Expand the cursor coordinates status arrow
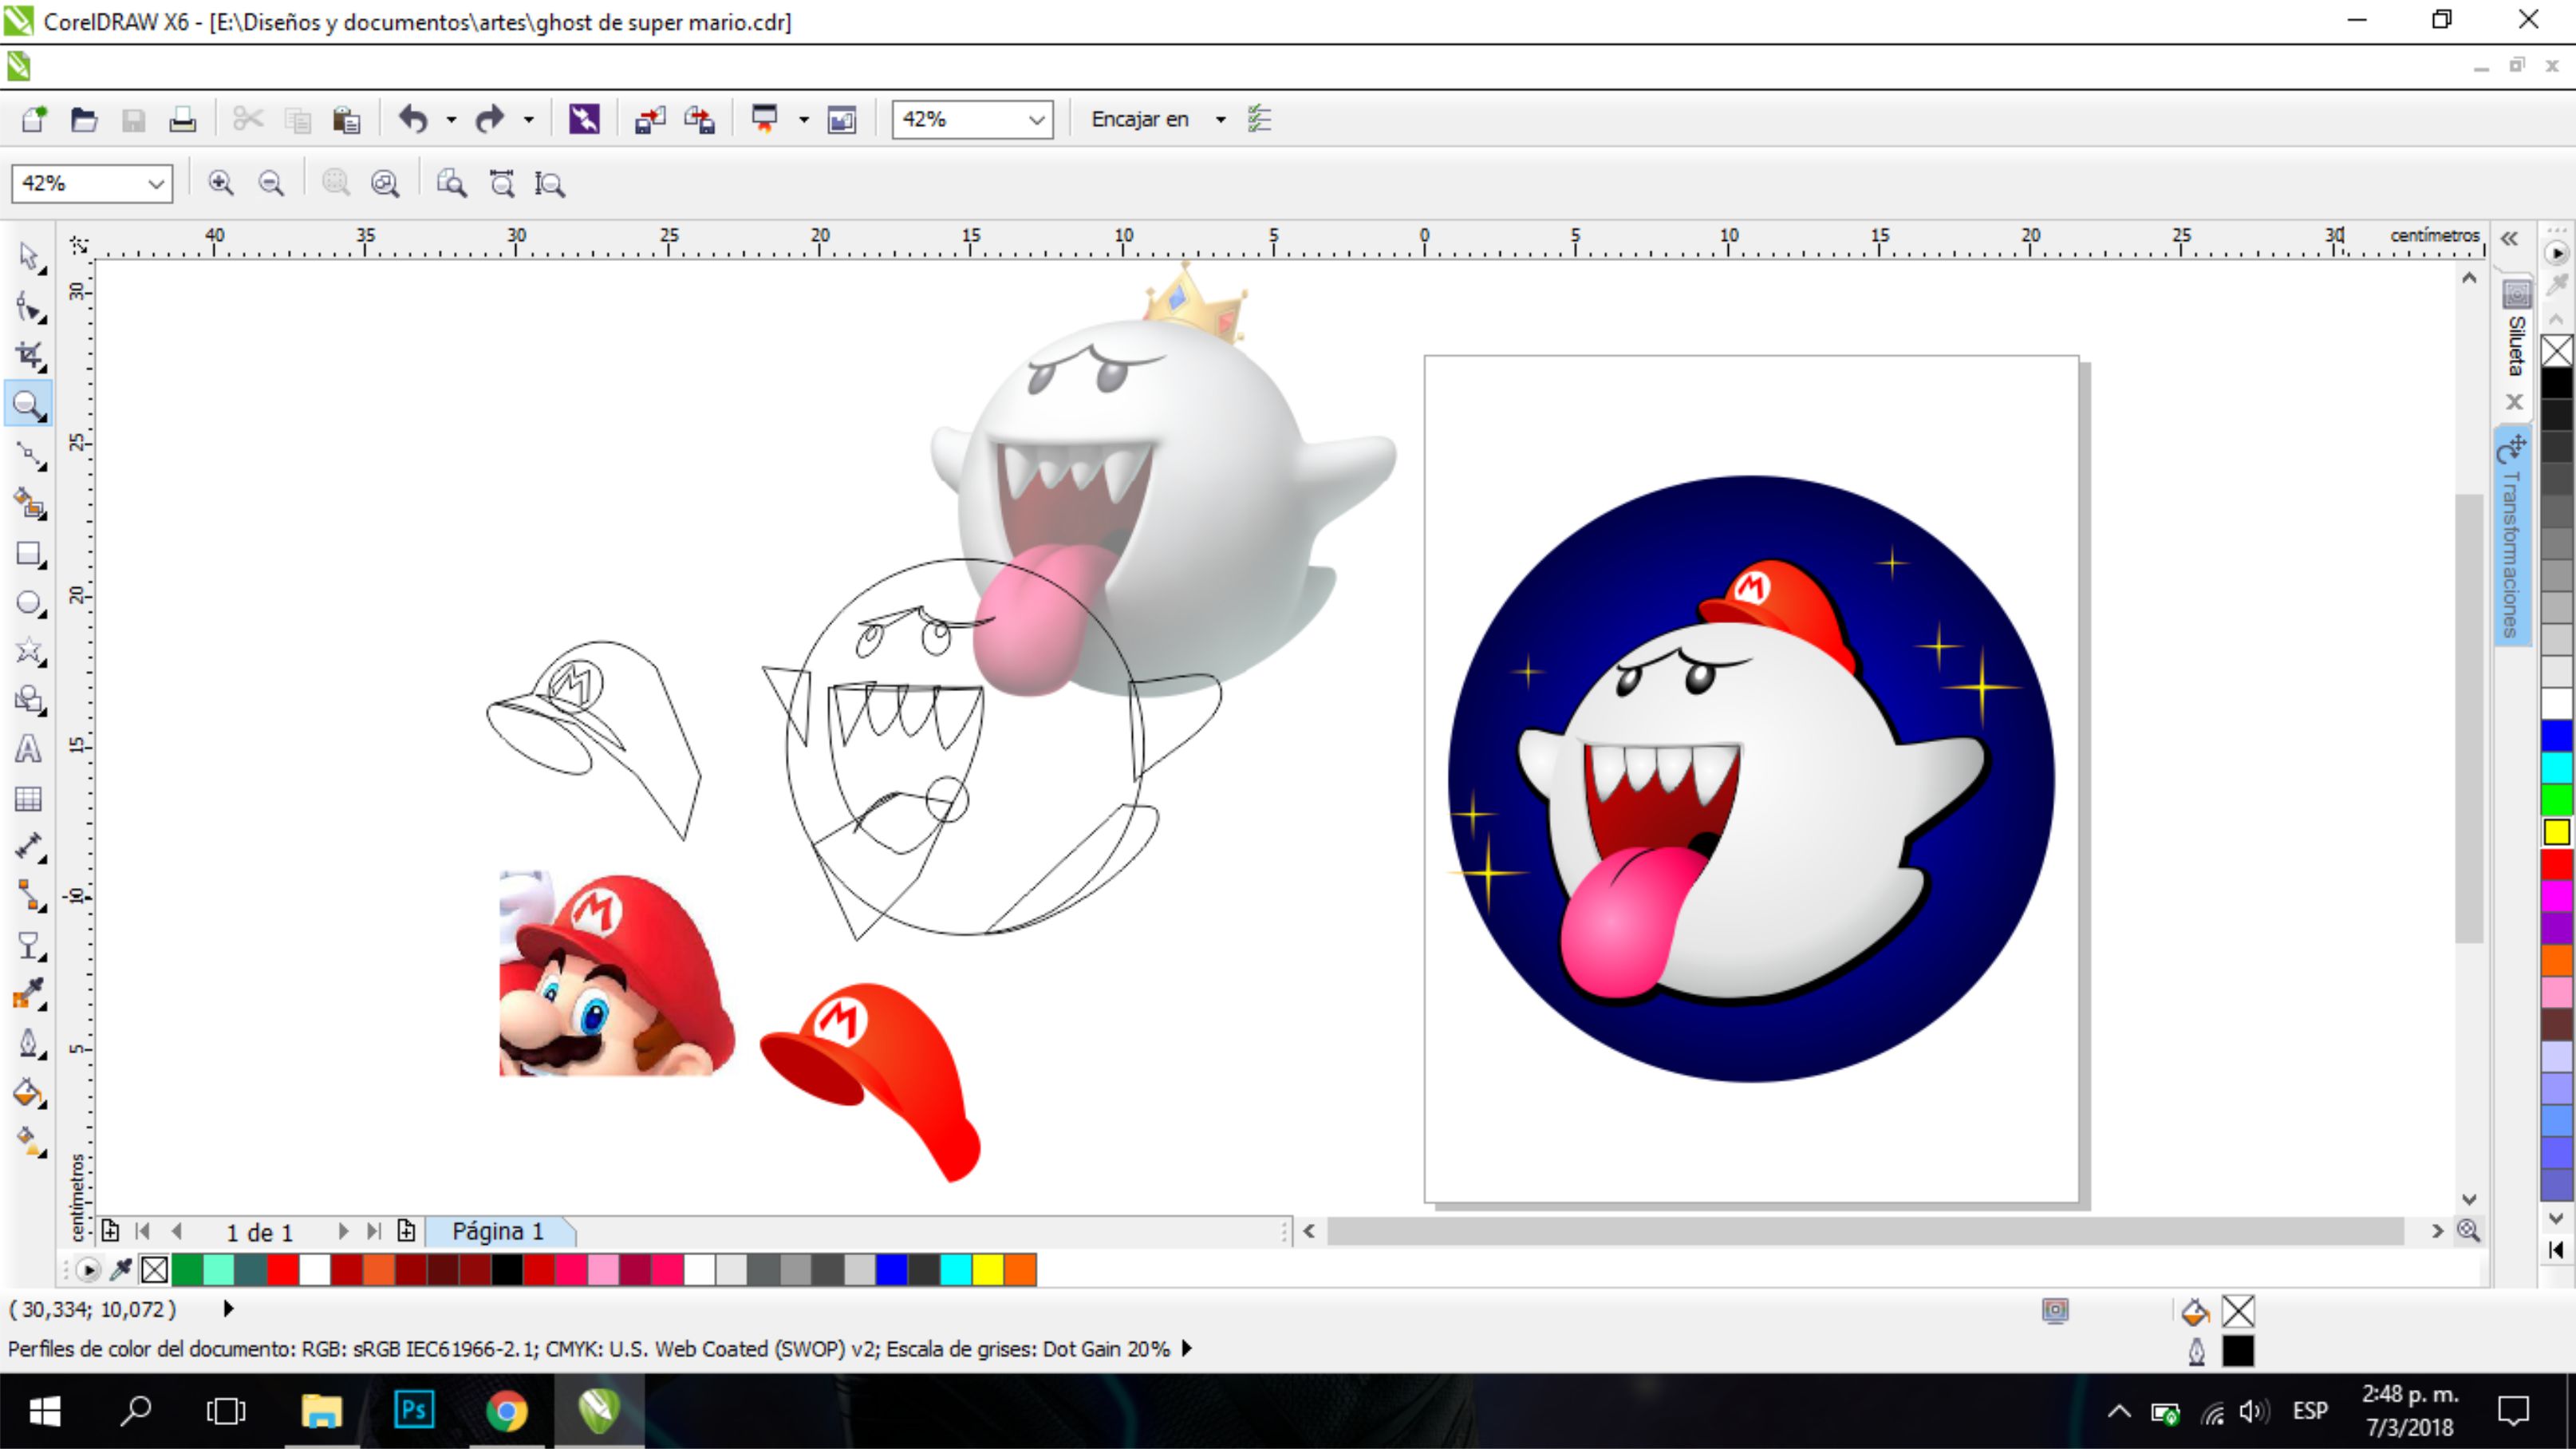 tap(228, 1308)
